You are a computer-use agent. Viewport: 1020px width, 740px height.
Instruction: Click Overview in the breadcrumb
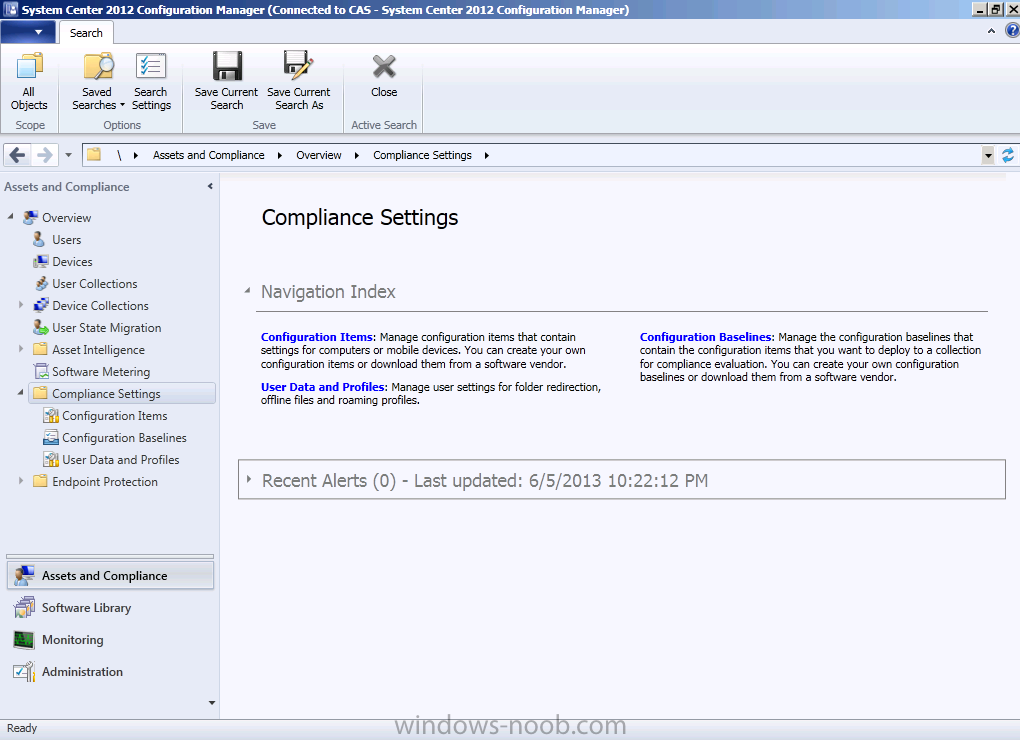click(319, 155)
